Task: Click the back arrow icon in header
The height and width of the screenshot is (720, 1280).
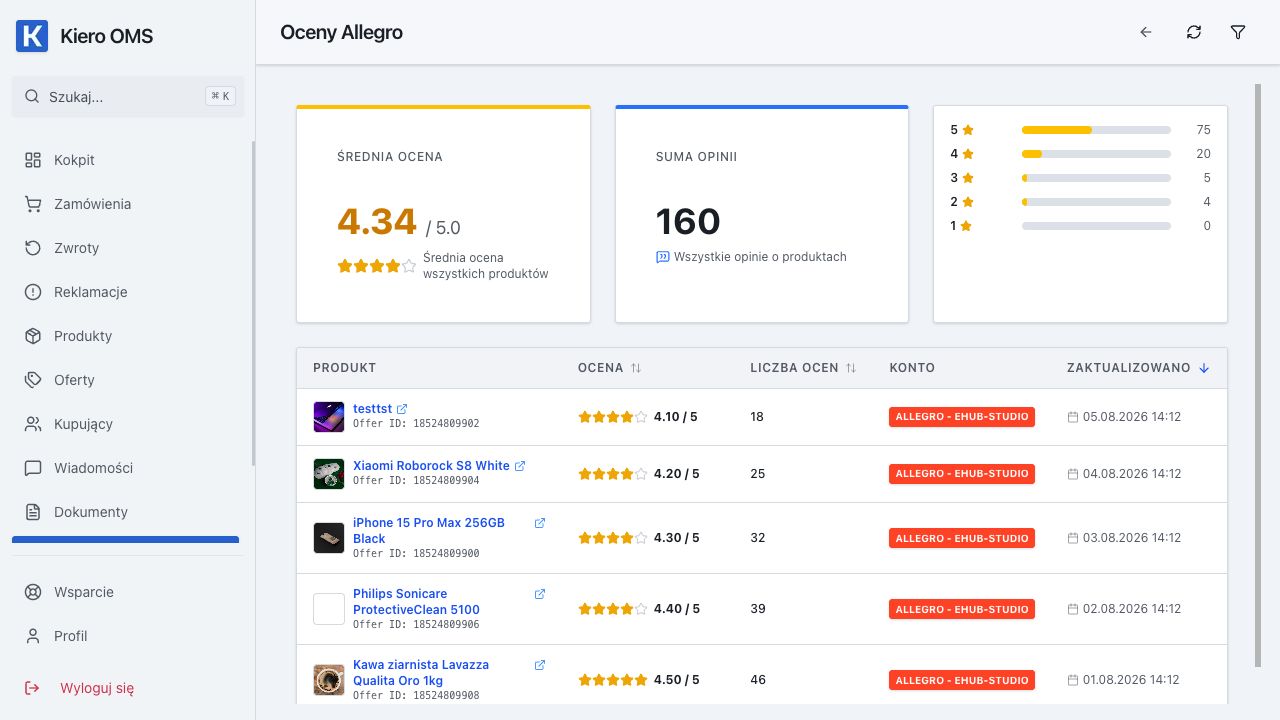Action: [1146, 32]
